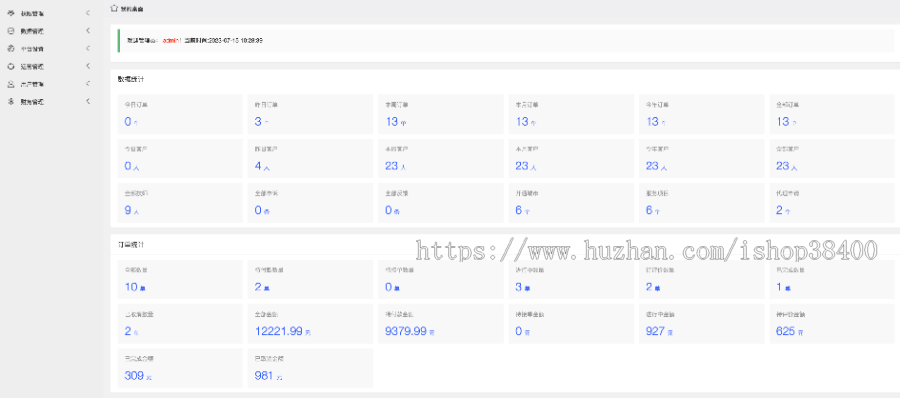Click the order total value 10 单

coord(134,287)
